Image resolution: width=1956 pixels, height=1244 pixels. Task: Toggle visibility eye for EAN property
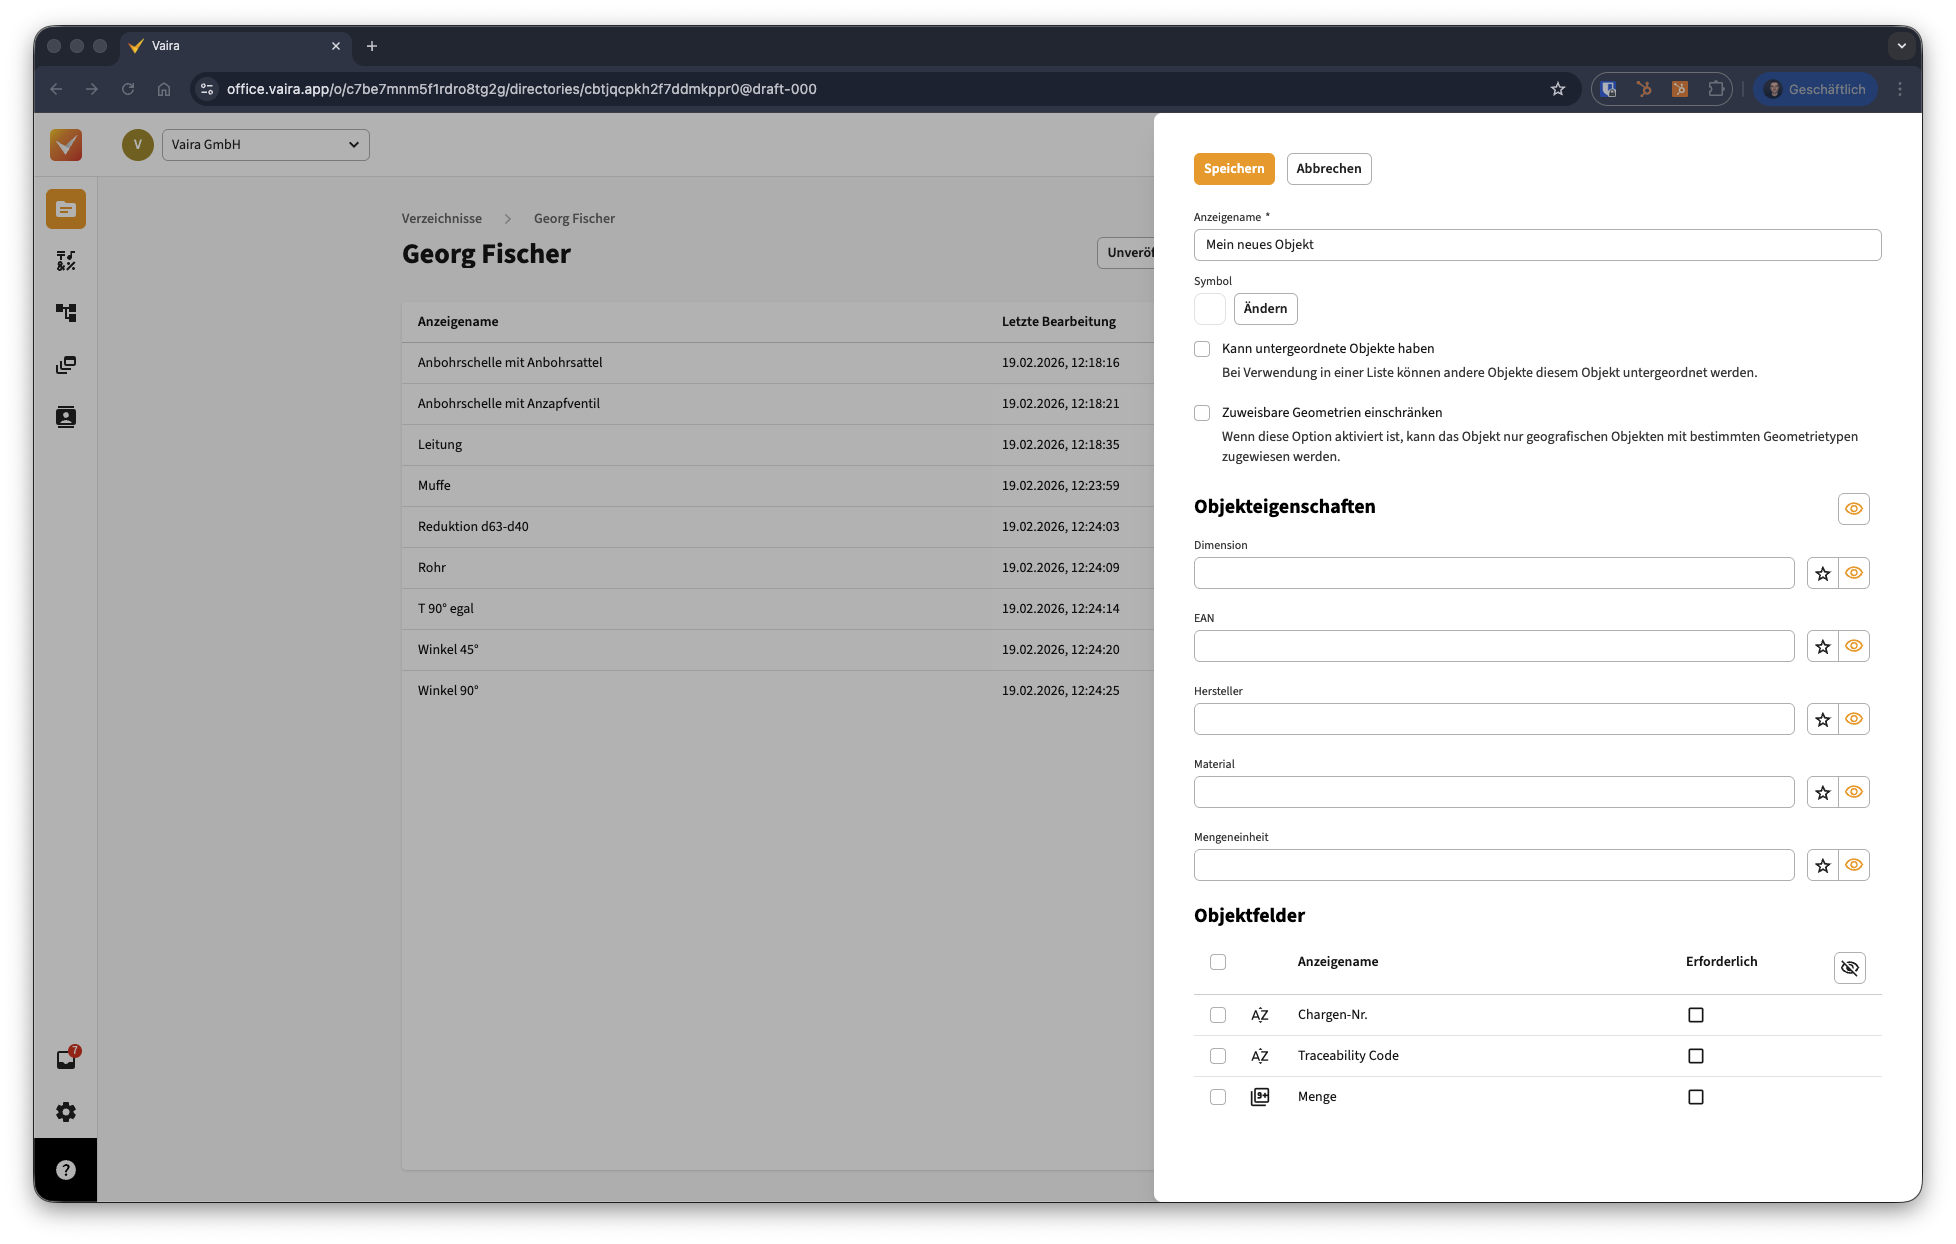(1853, 646)
